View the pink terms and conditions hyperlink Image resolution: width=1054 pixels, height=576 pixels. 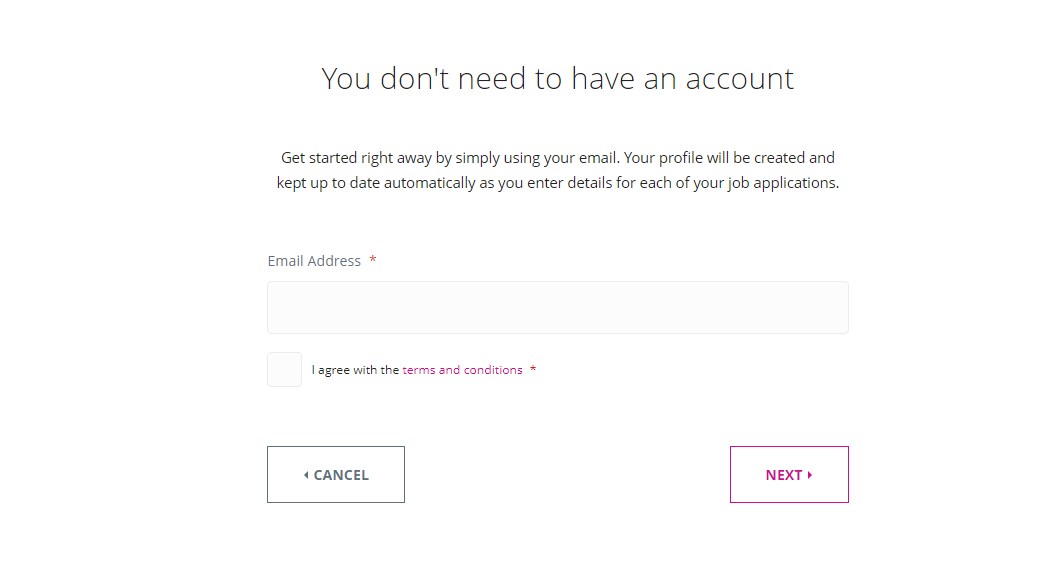coord(462,370)
